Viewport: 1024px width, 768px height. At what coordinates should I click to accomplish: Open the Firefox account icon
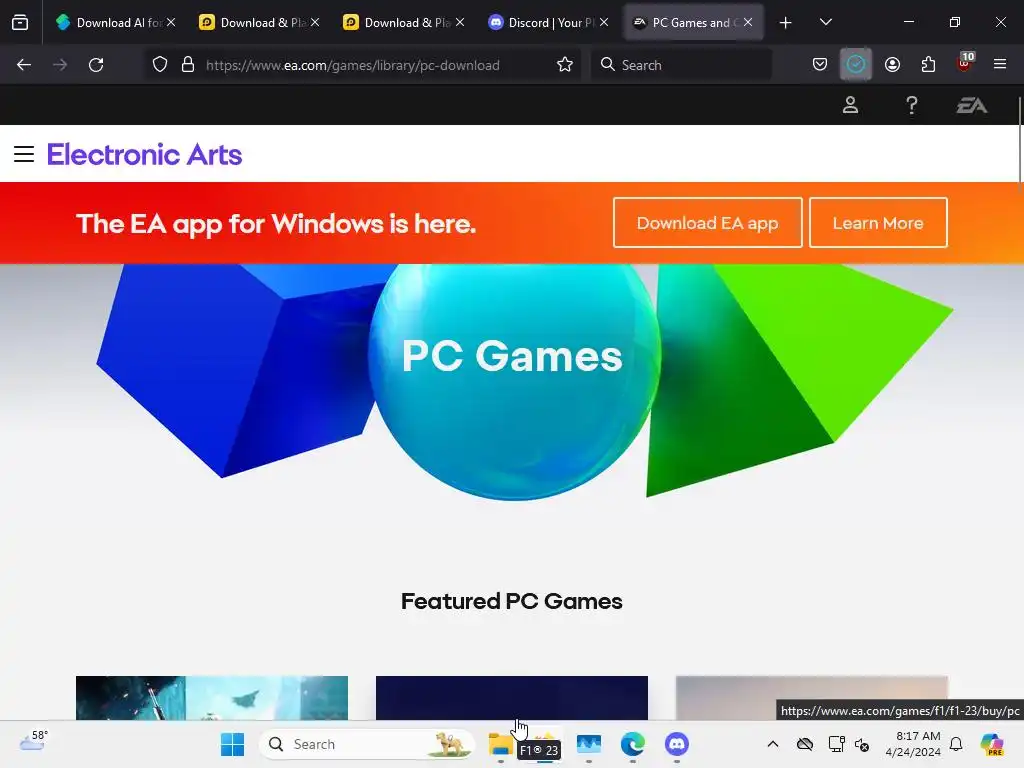click(892, 65)
